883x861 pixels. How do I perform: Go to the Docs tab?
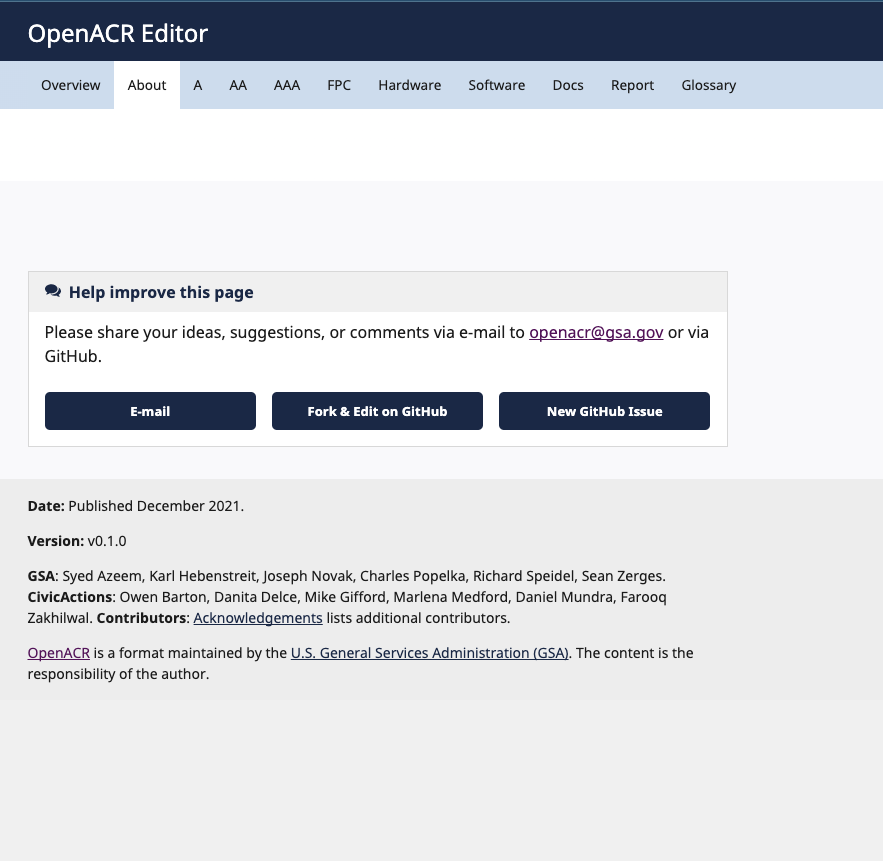(567, 85)
